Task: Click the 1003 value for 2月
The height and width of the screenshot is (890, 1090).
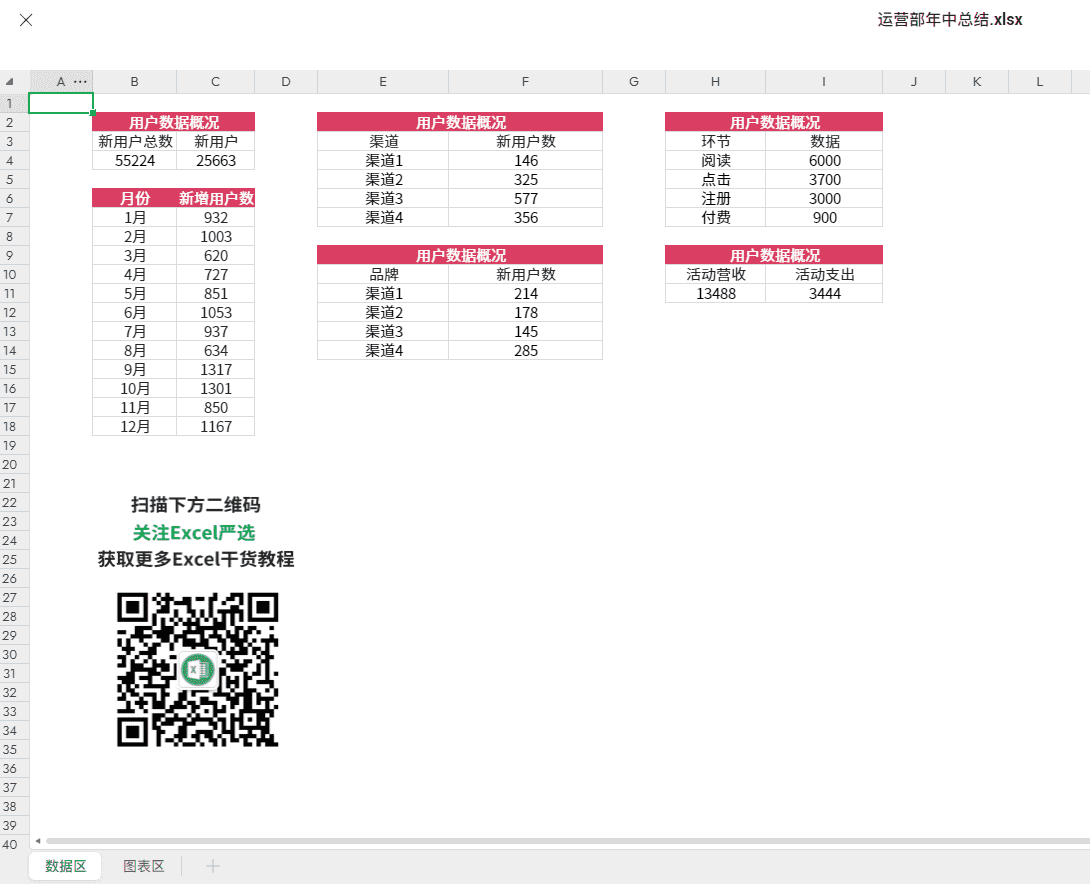Action: (215, 236)
